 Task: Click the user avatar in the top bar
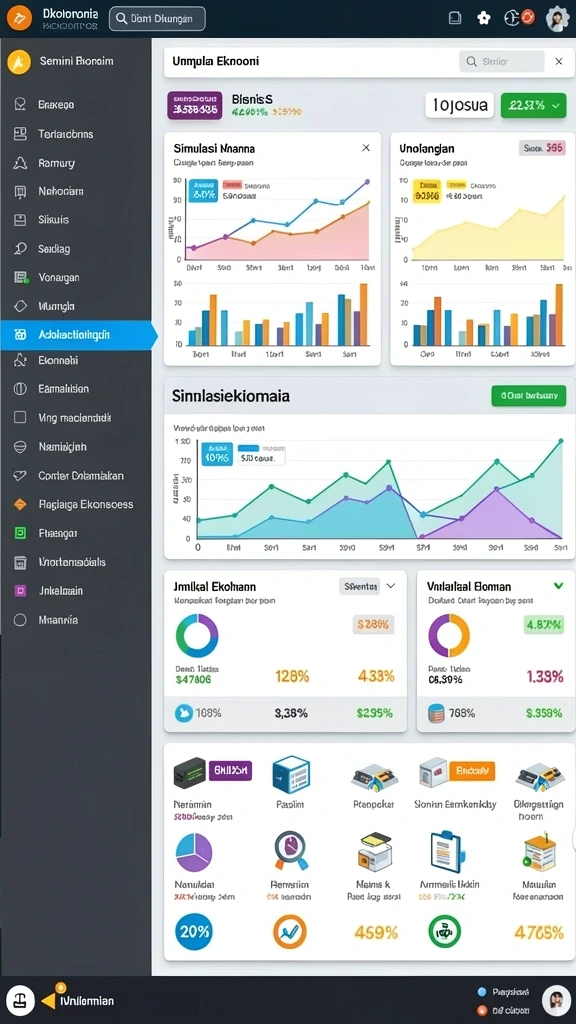558,18
